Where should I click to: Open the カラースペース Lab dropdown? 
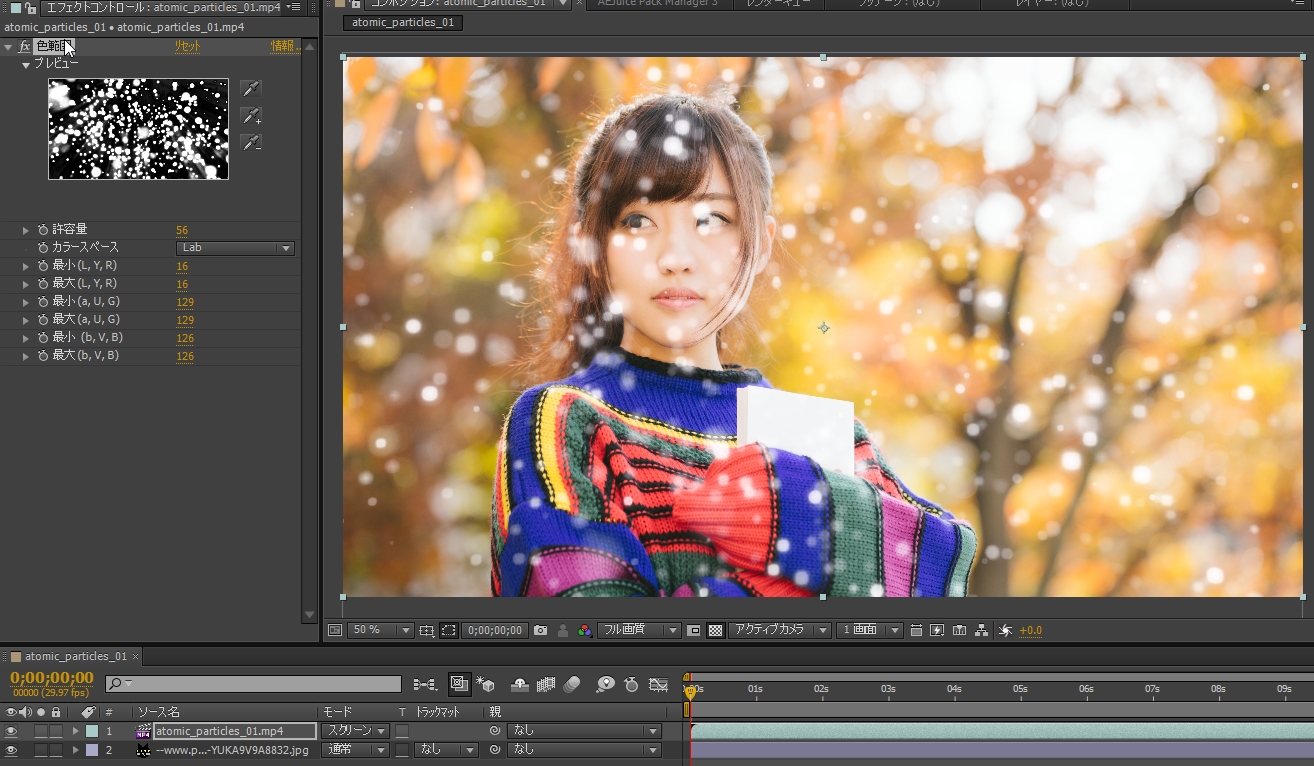[x=235, y=248]
